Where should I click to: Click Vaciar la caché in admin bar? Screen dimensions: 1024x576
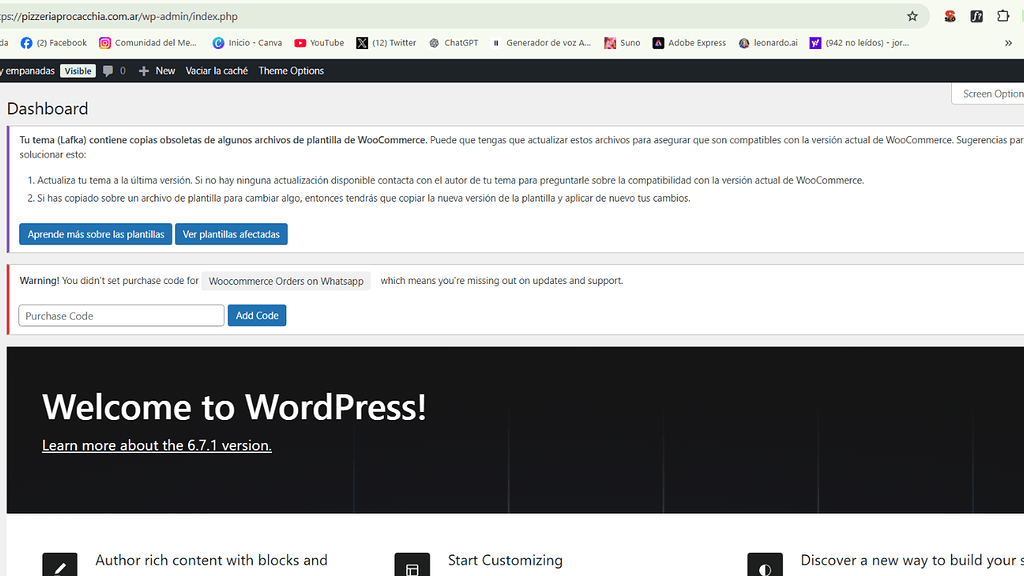[x=217, y=71]
